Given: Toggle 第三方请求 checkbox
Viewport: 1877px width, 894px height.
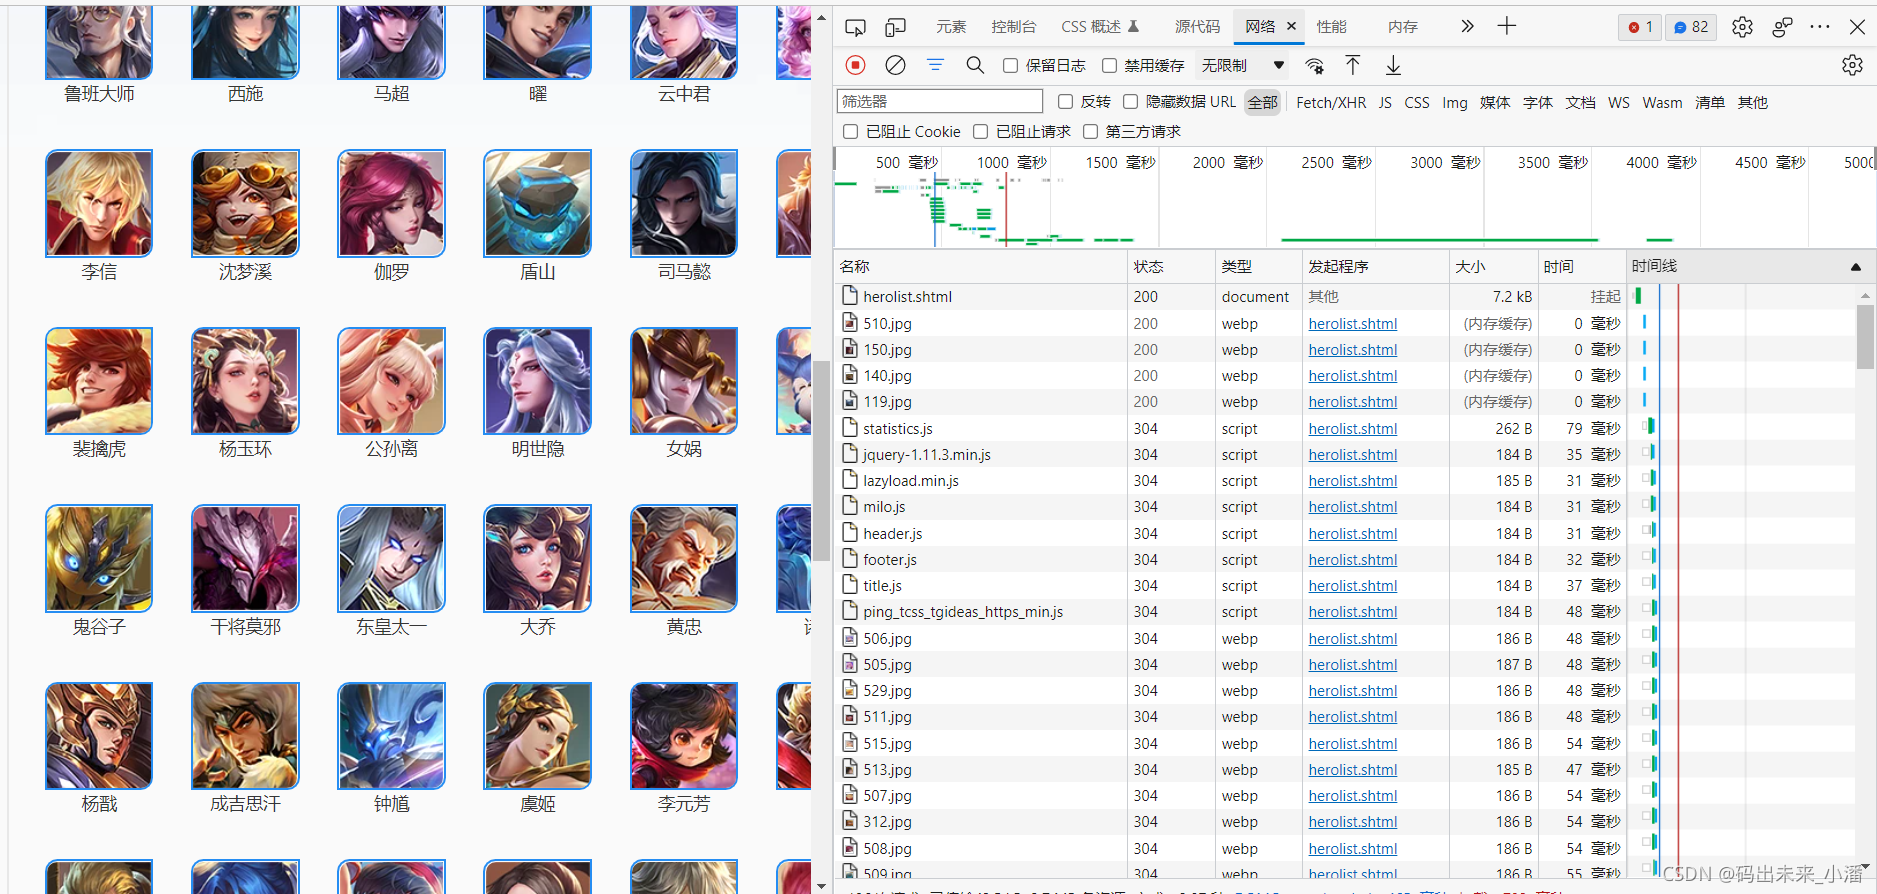Looking at the screenshot, I should pos(1091,132).
